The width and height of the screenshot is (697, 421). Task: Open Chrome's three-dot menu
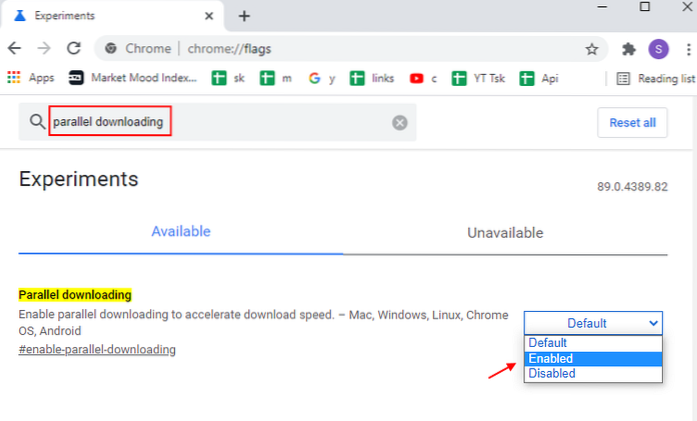[686, 49]
